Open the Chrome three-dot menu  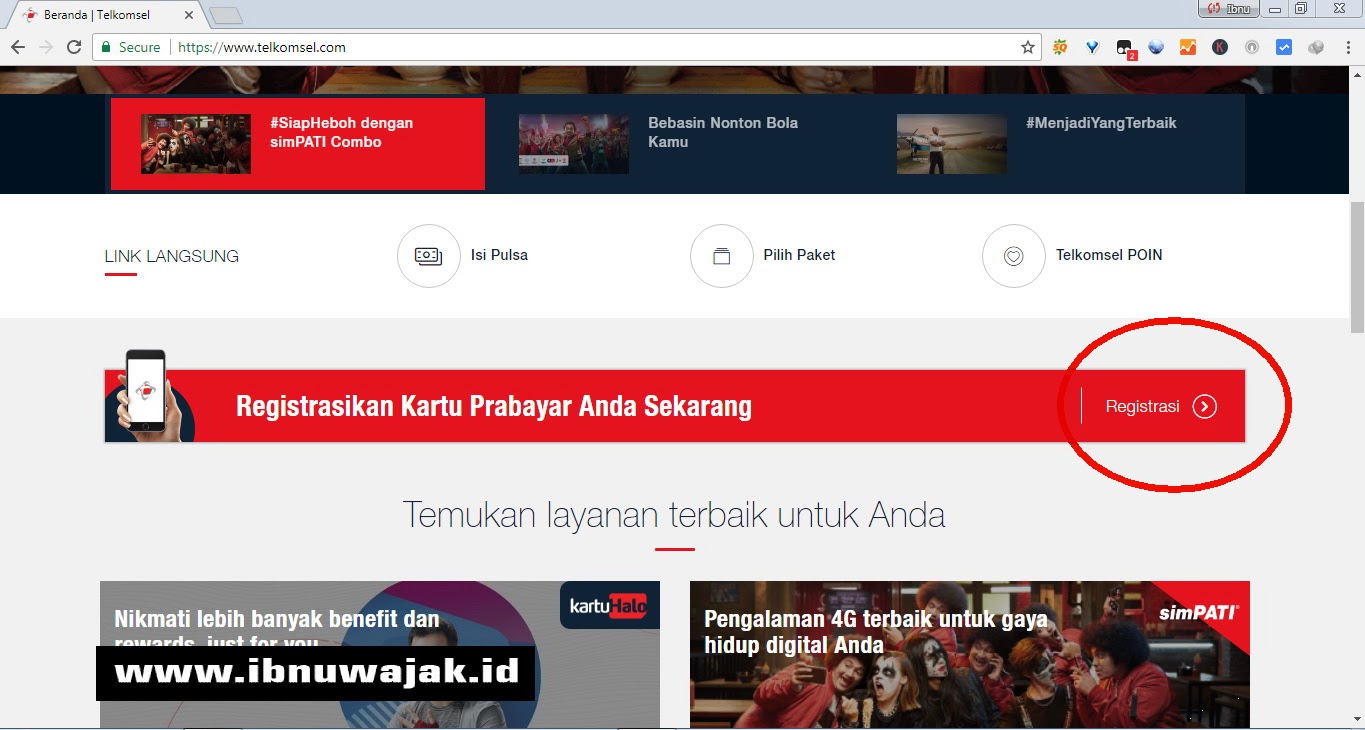1346,47
